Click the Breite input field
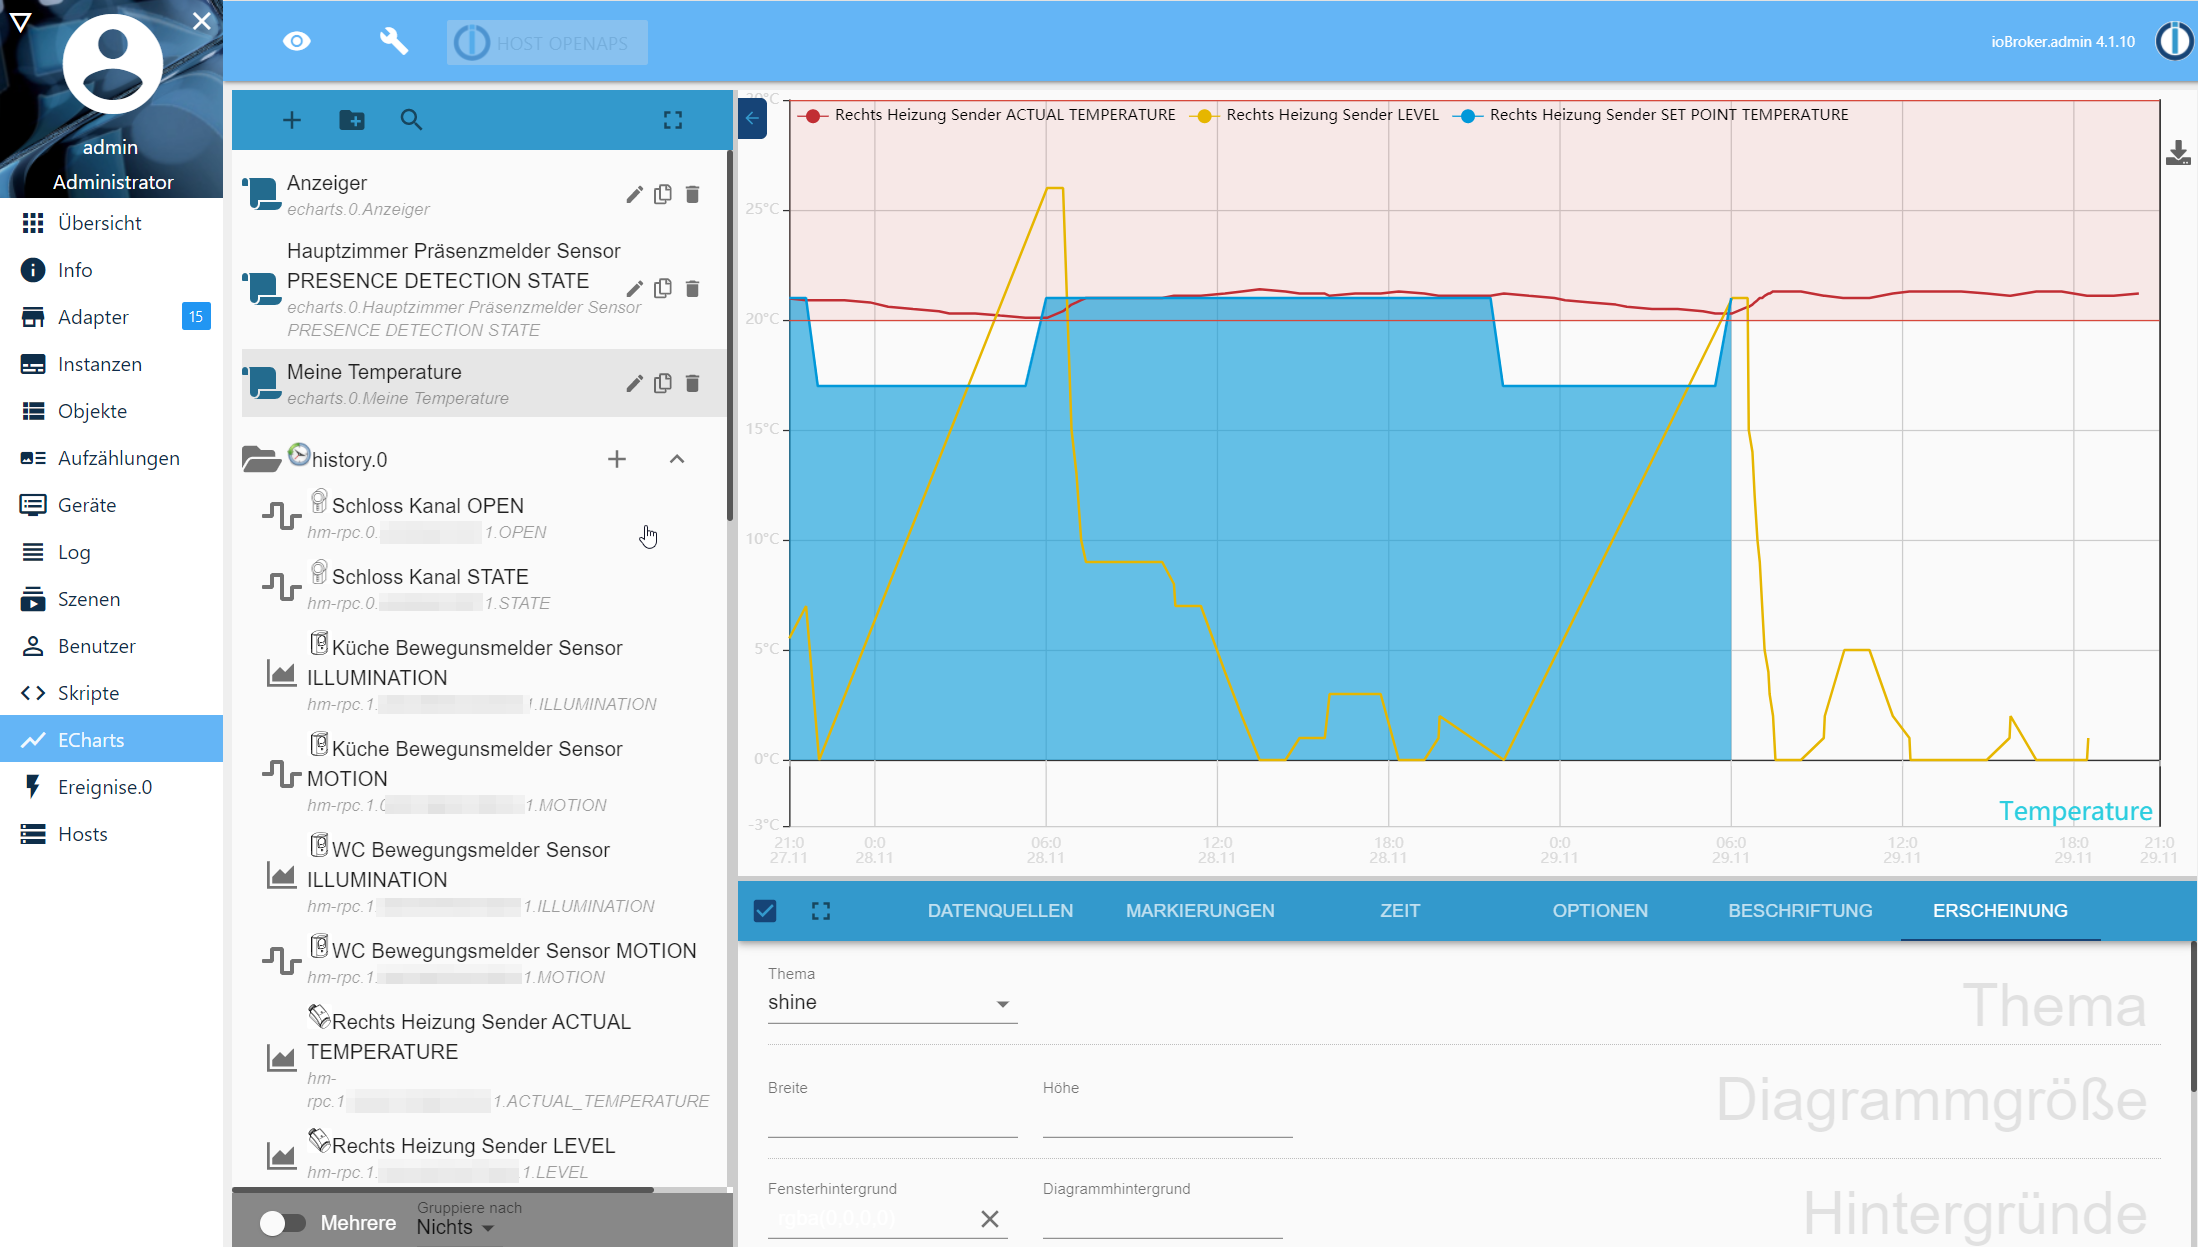 892,1122
